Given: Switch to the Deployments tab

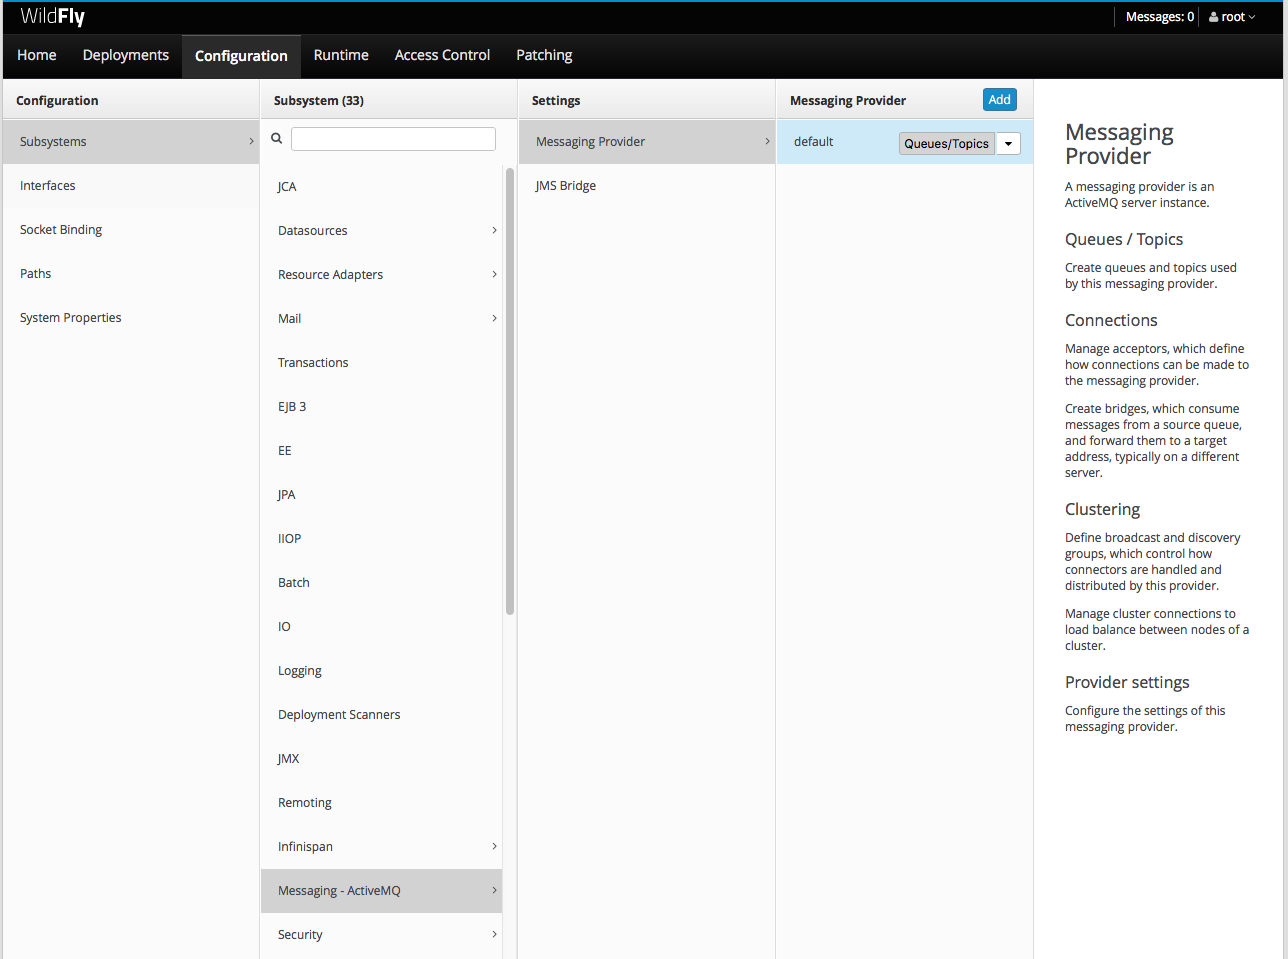Looking at the screenshot, I should point(125,55).
